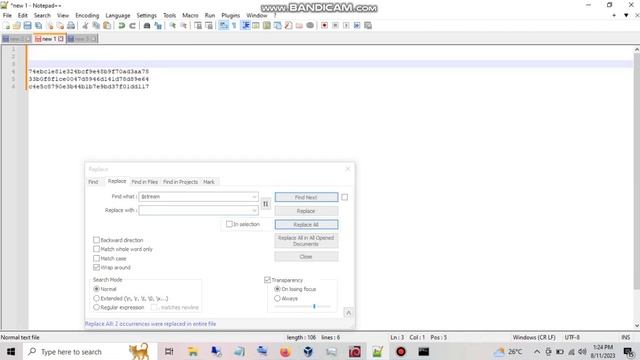Select the Normal search mode radio
Screen dimensions: 640x360
[x=96, y=289]
